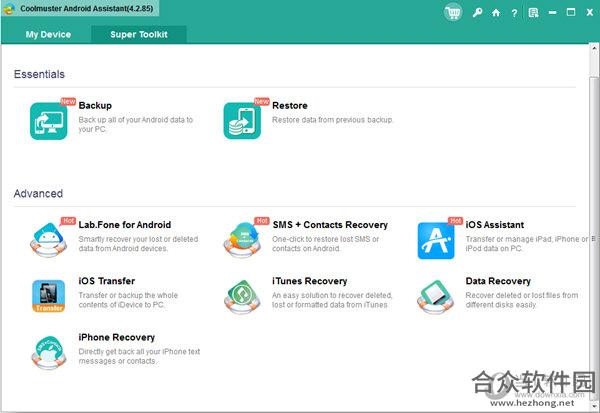Open help via question mark icon
The height and width of the screenshot is (413, 600).
(x=514, y=13)
